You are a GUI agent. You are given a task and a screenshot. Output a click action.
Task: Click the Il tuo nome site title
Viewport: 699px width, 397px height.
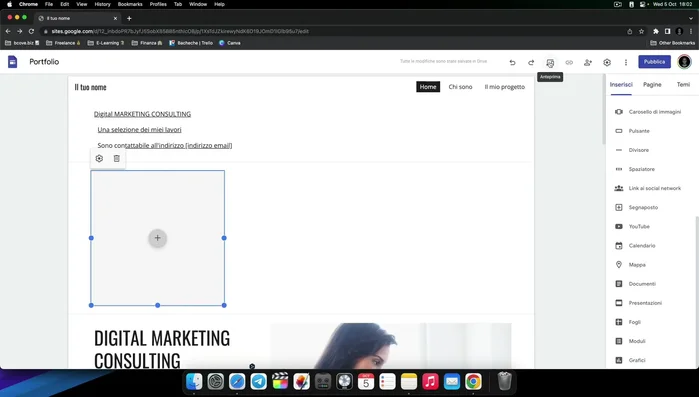point(90,87)
